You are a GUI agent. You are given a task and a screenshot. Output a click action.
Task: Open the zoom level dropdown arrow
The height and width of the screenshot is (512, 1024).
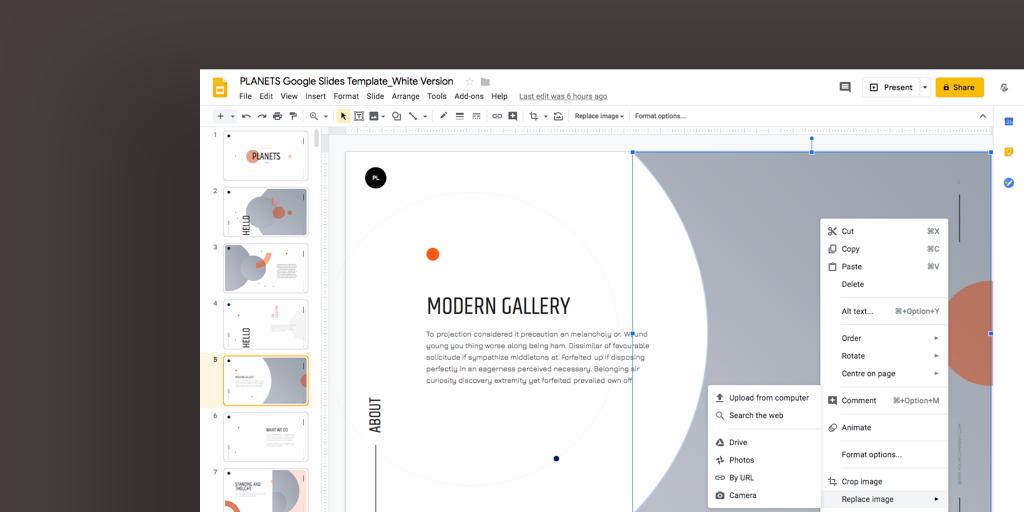326,116
